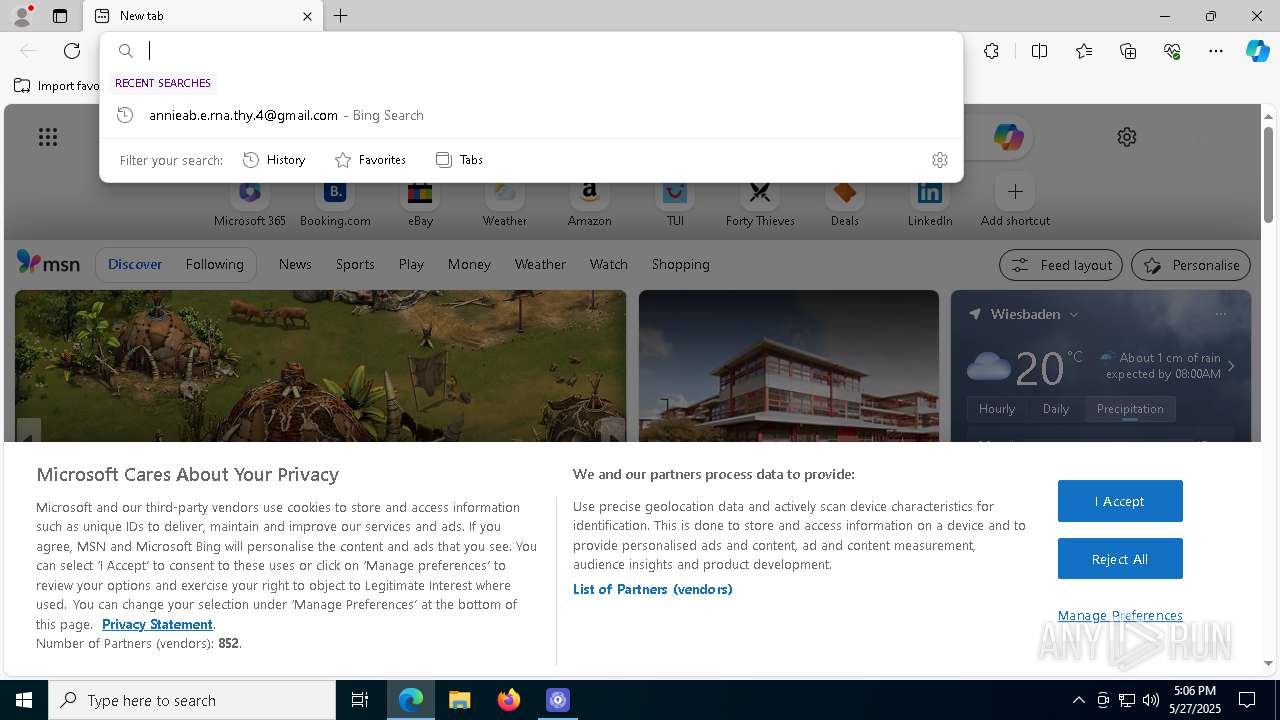Image resolution: width=1280 pixels, height=720 pixels.
Task: Open the tab actions menu icon
Action: coord(60,16)
